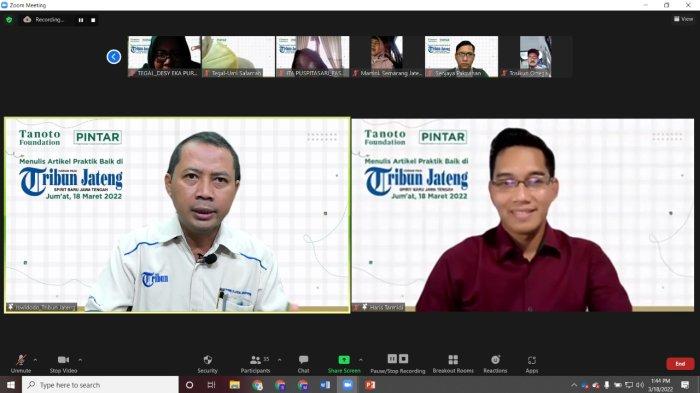Pause the recording from bottom toolbar
The height and width of the screenshot is (393, 700).
pyautogui.click(x=392, y=359)
